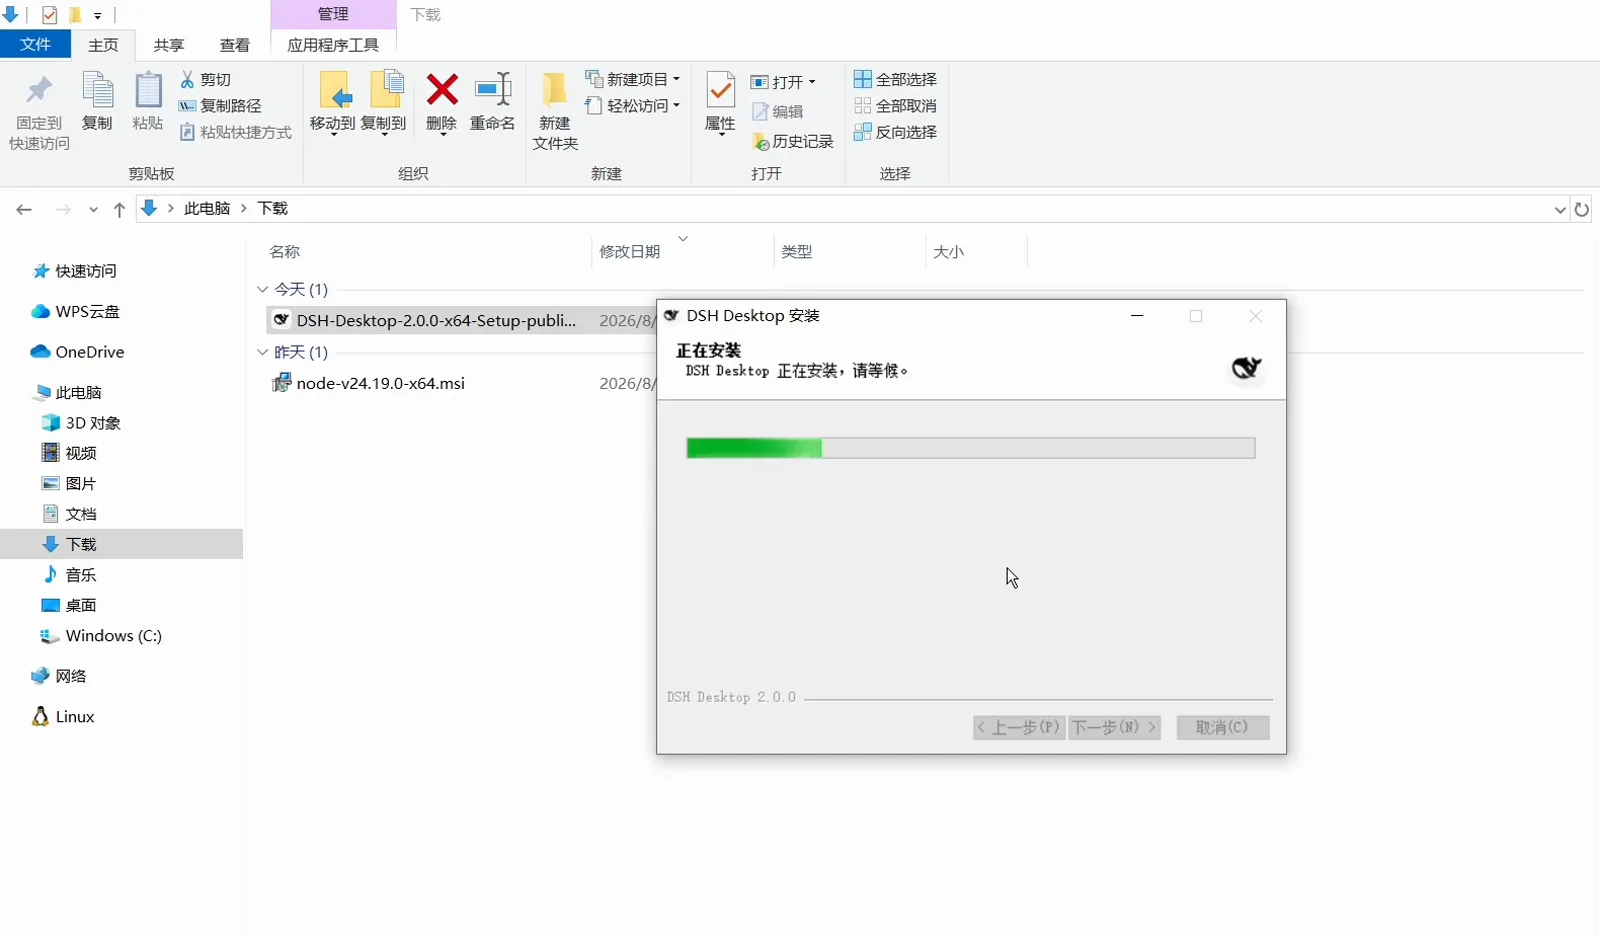The image size is (1600, 936).
Task: Click the Back navigation arrow
Action: (24, 209)
